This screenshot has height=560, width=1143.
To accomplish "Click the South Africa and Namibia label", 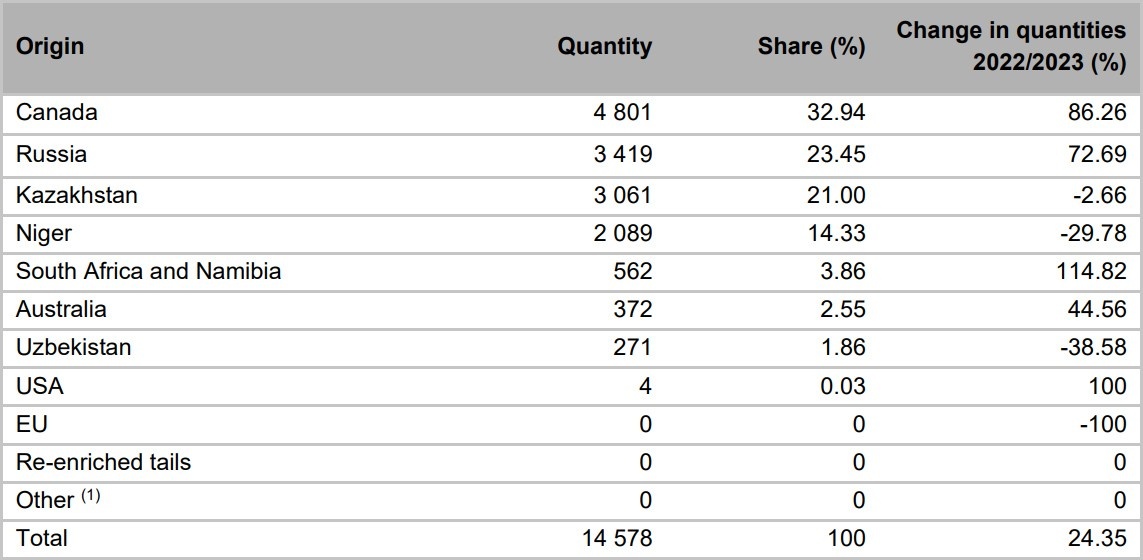I will pyautogui.click(x=149, y=271).
